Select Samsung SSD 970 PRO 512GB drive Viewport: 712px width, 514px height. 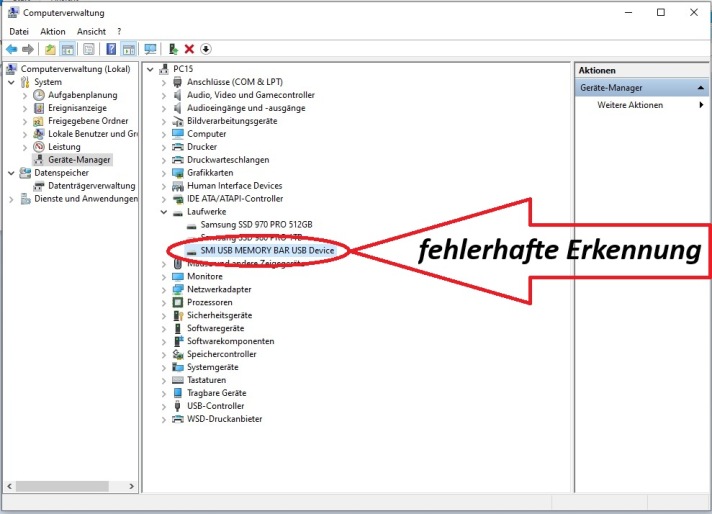click(x=257, y=224)
